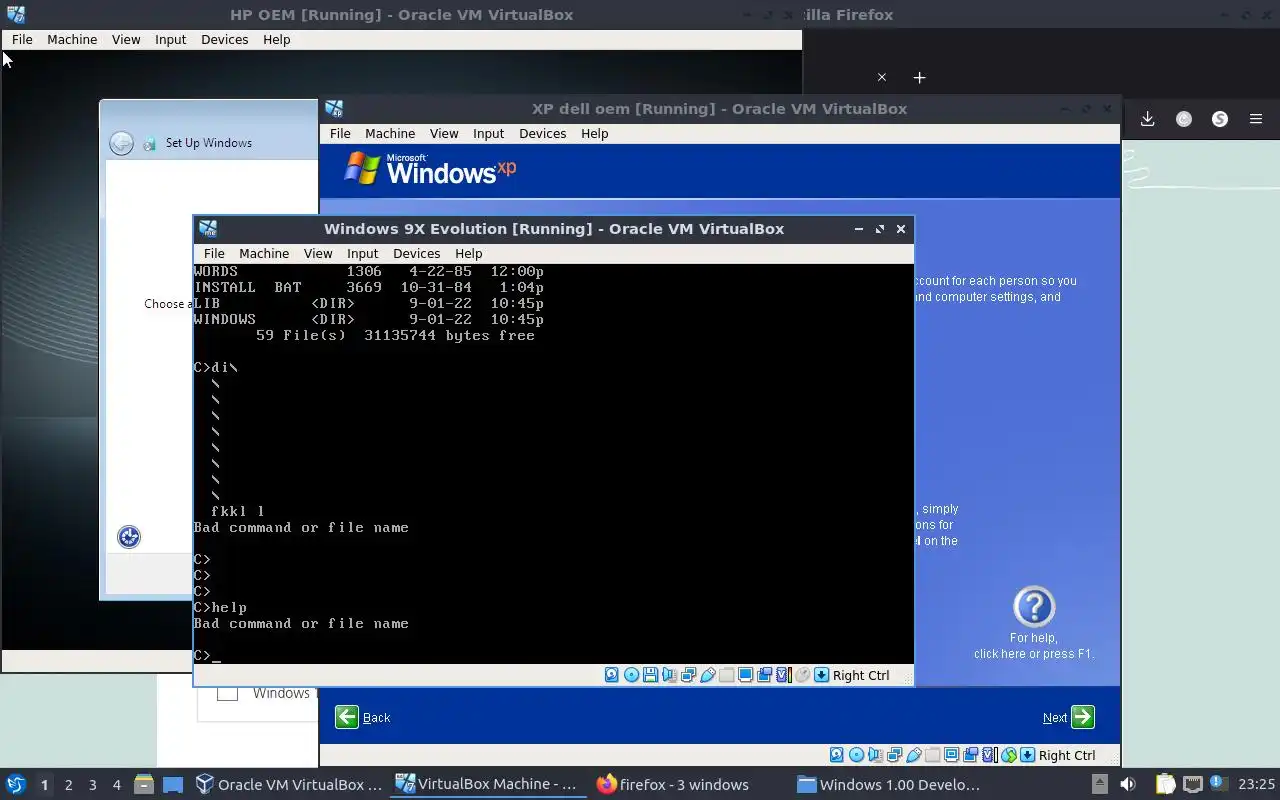Open View menu in HP OEM window

coord(126,39)
